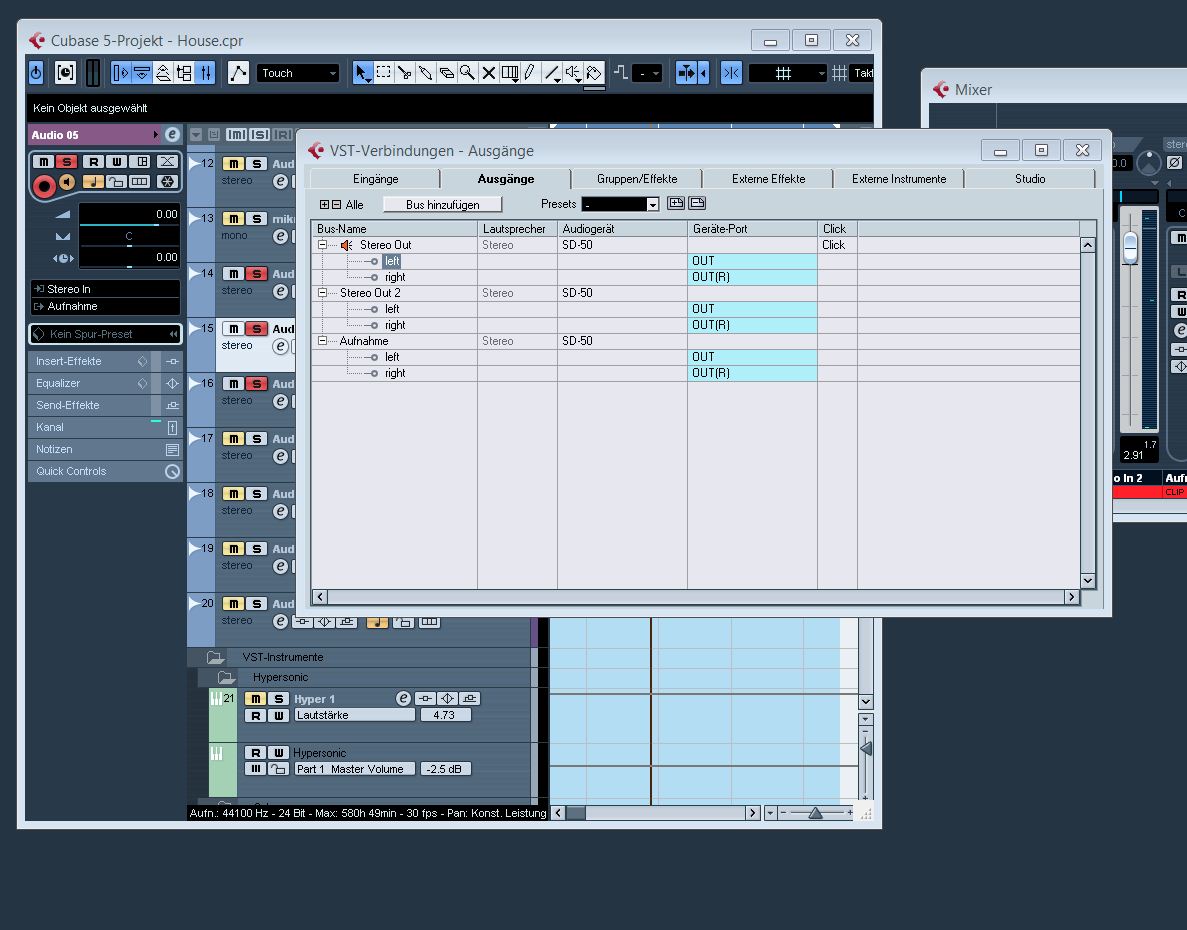Select the Object Selection arrow tool
1187x930 pixels.
point(363,73)
